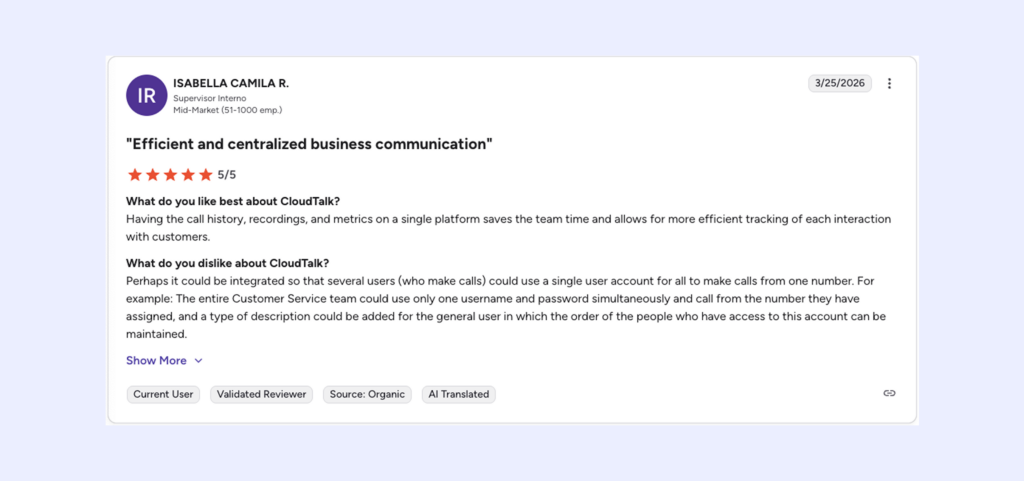This screenshot has width=1024, height=481.
Task: Click the review title about efficient communication
Action: (x=309, y=144)
